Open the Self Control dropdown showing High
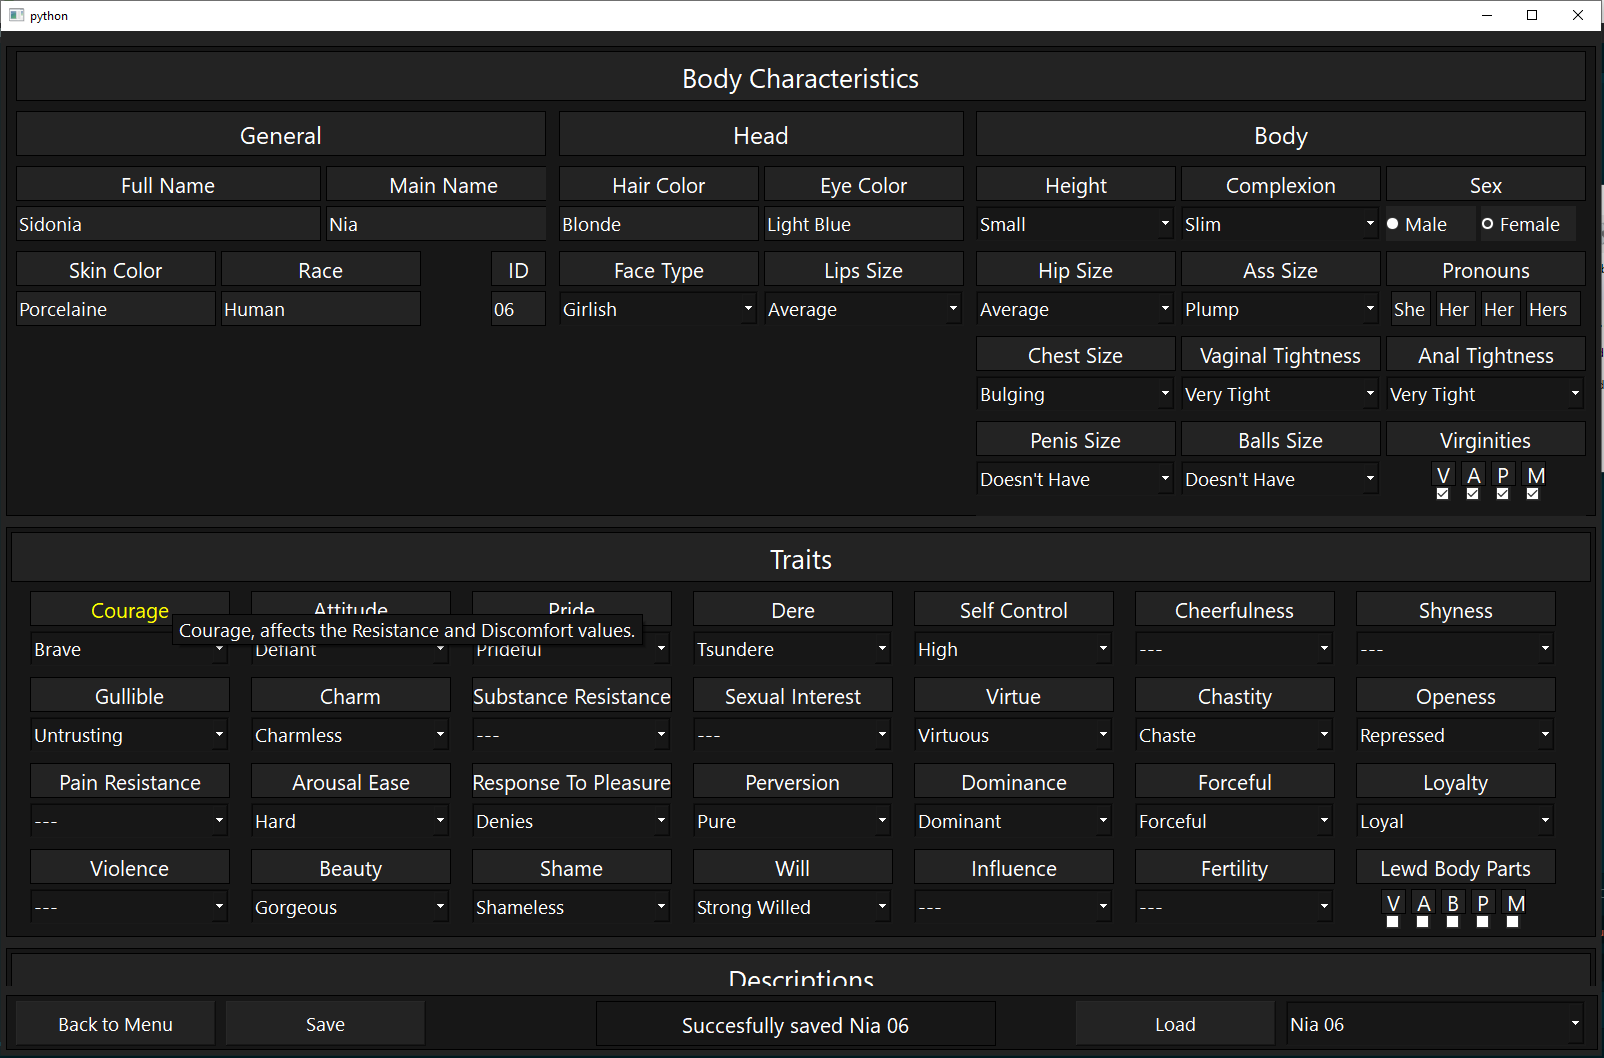 [x=1013, y=650]
